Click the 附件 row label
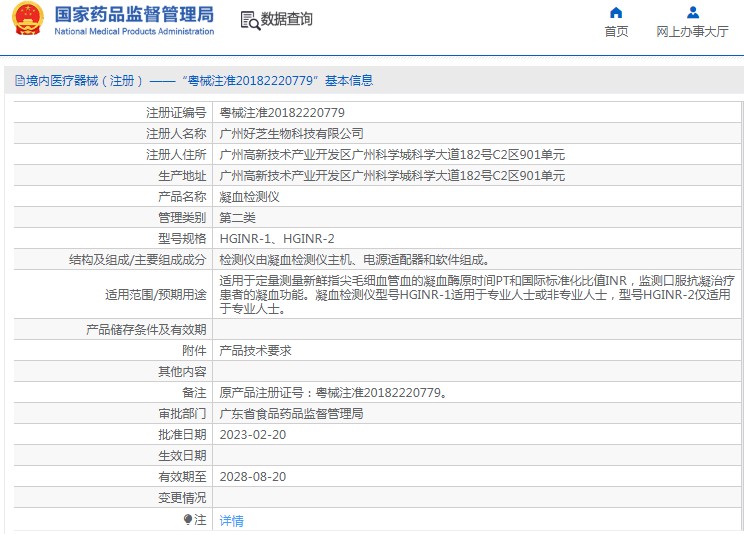 click(195, 350)
